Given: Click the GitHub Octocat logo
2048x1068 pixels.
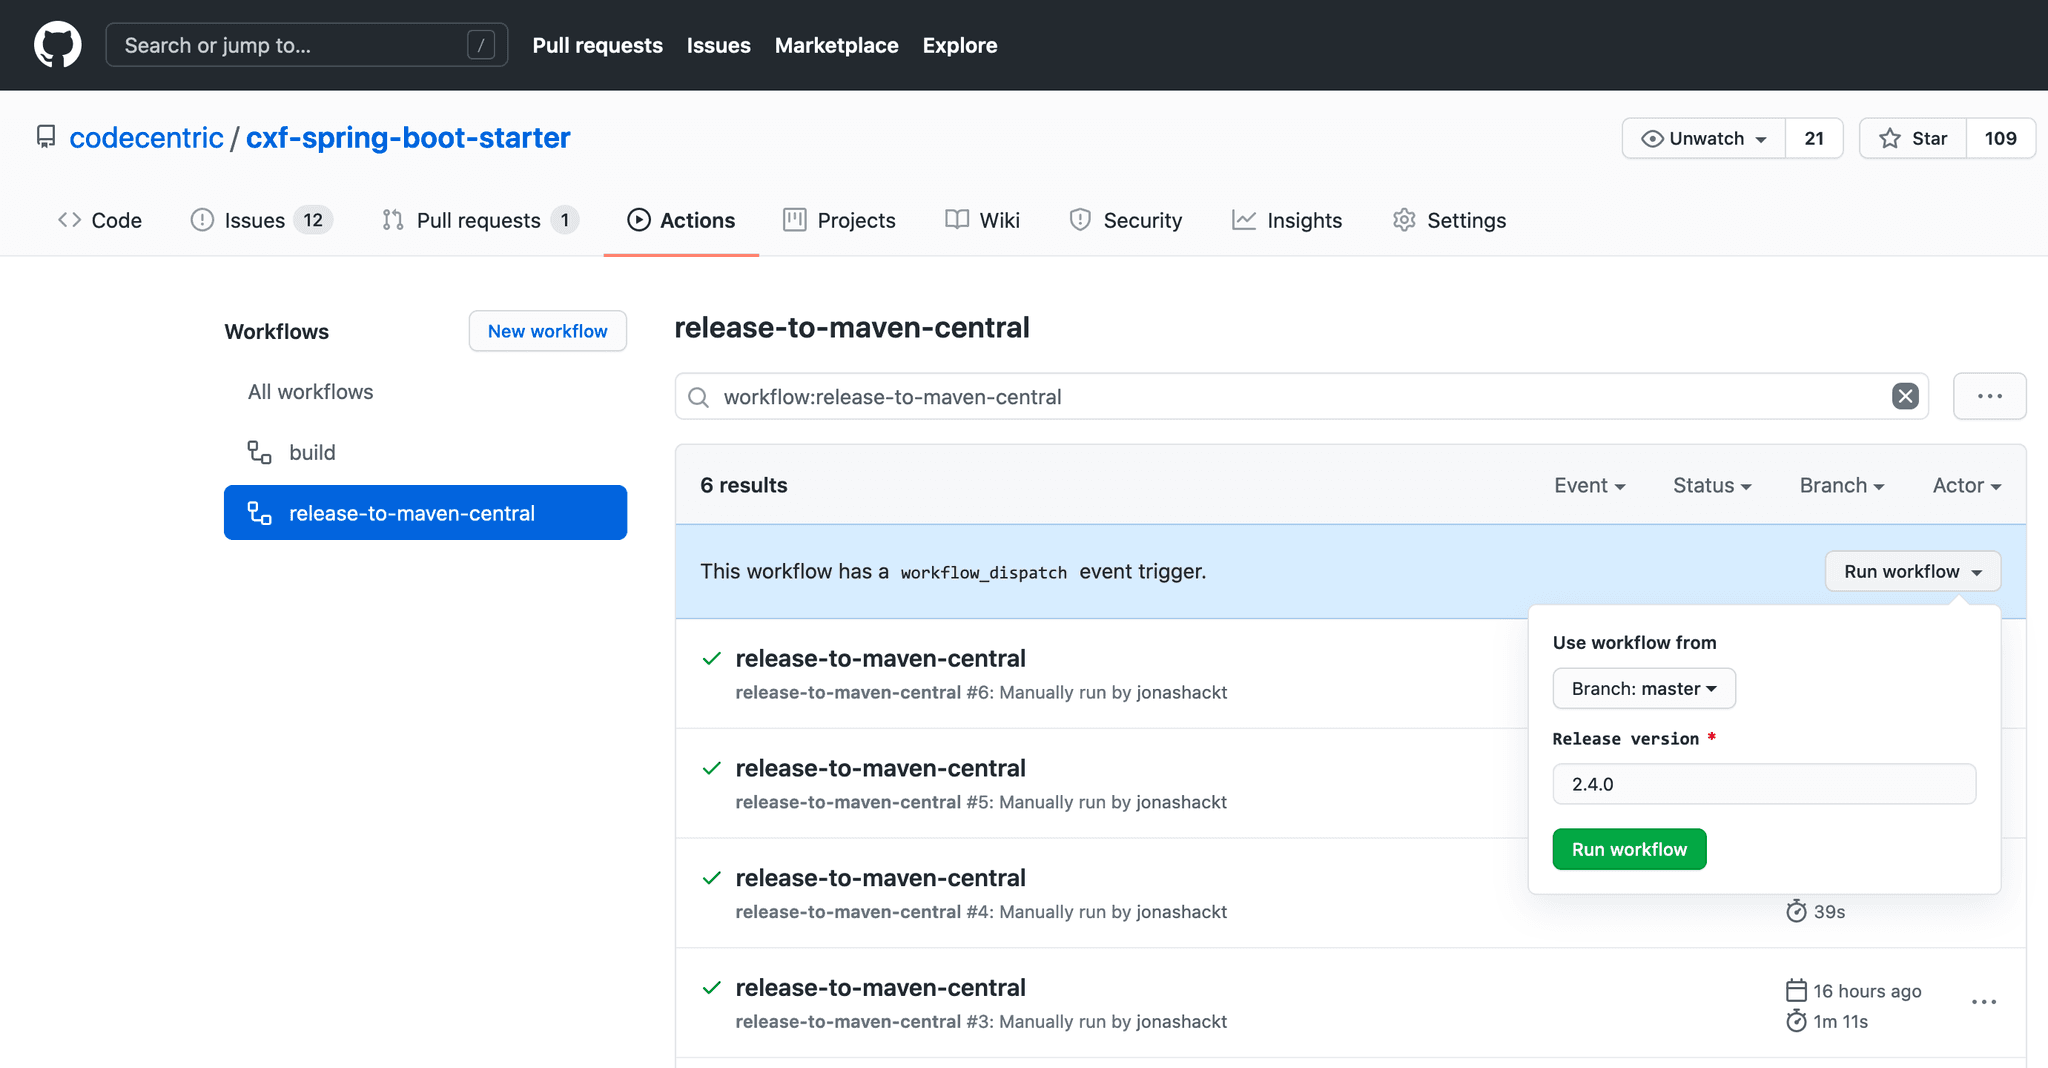Looking at the screenshot, I should [58, 45].
